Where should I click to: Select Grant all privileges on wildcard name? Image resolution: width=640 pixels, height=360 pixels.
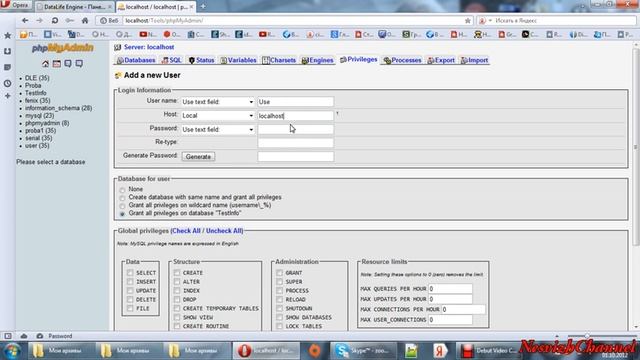[122, 206]
